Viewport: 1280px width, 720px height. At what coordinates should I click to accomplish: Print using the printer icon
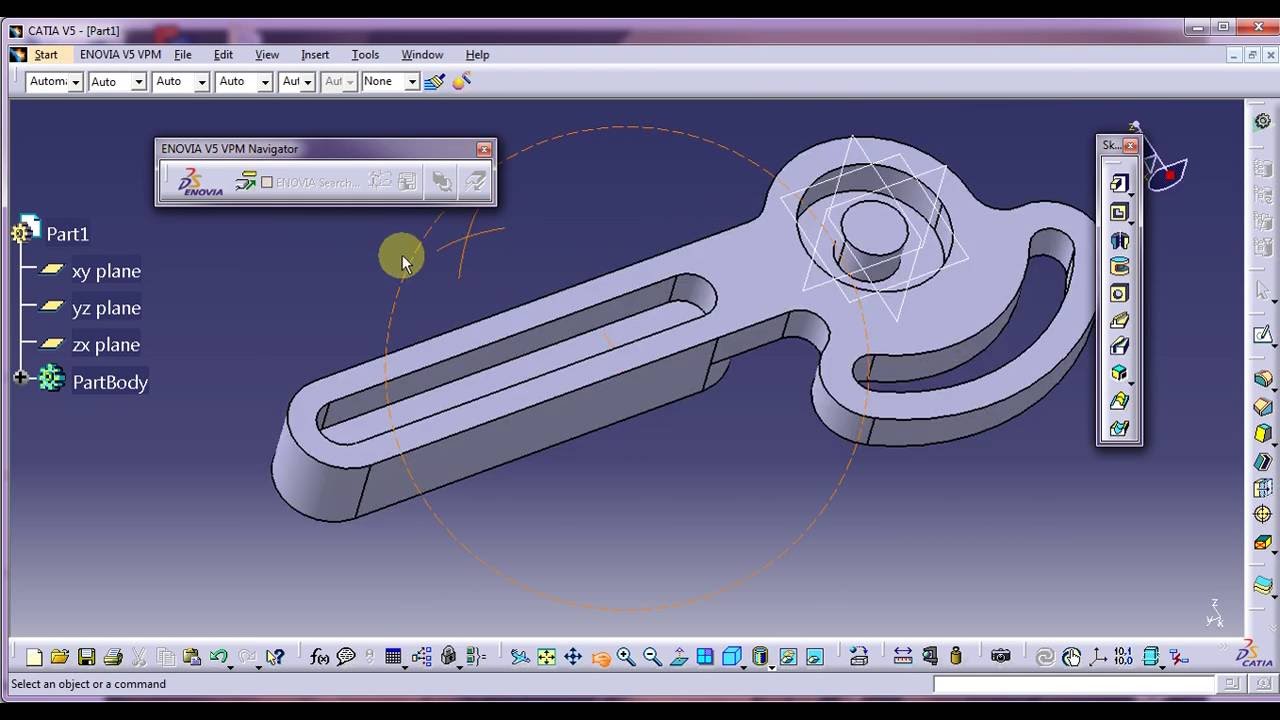(x=113, y=657)
